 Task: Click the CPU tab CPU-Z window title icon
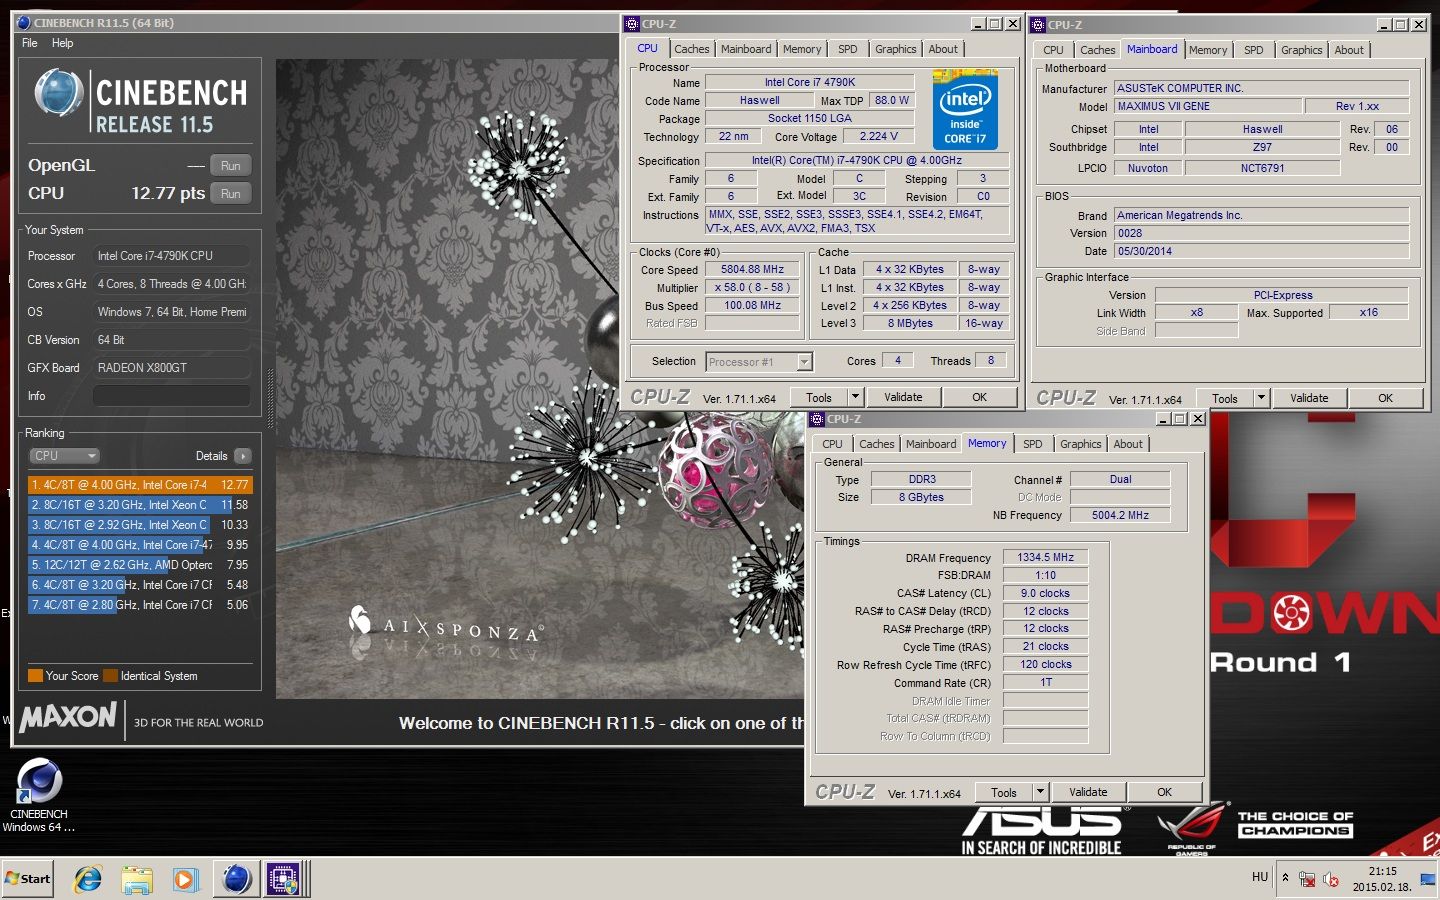click(632, 23)
